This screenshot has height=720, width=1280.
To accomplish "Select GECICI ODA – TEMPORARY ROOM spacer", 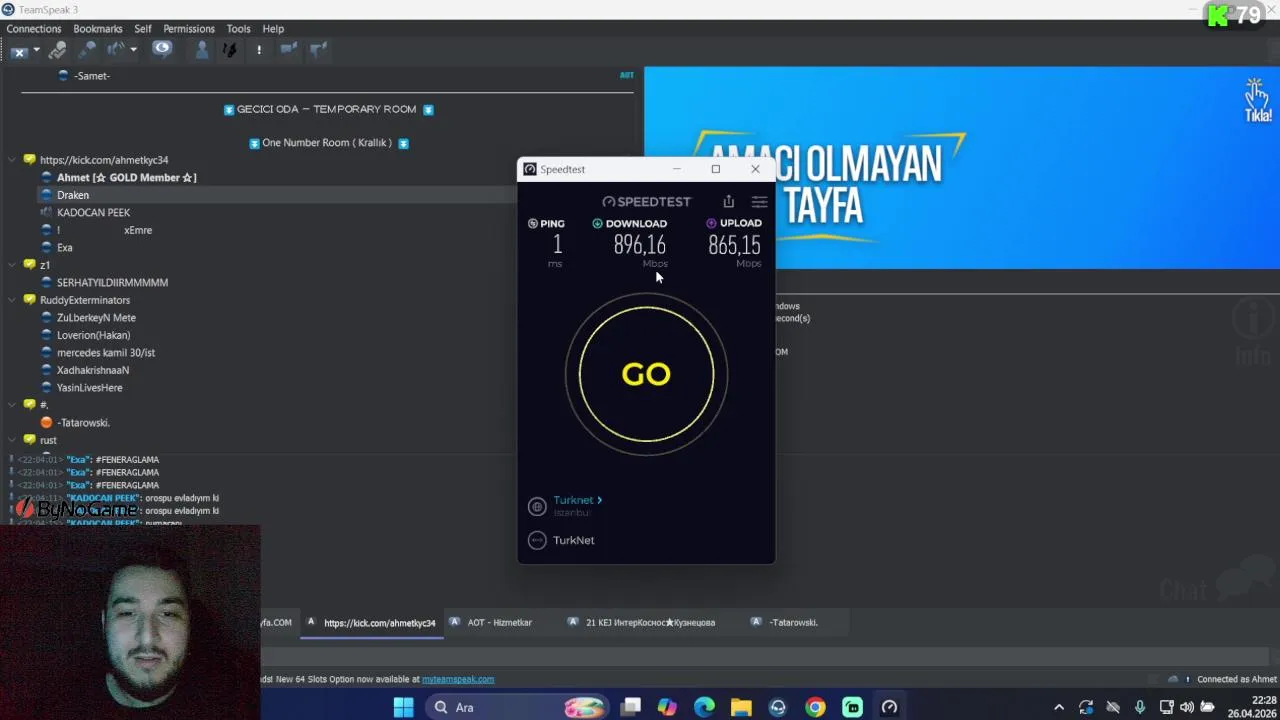I will (x=327, y=109).
